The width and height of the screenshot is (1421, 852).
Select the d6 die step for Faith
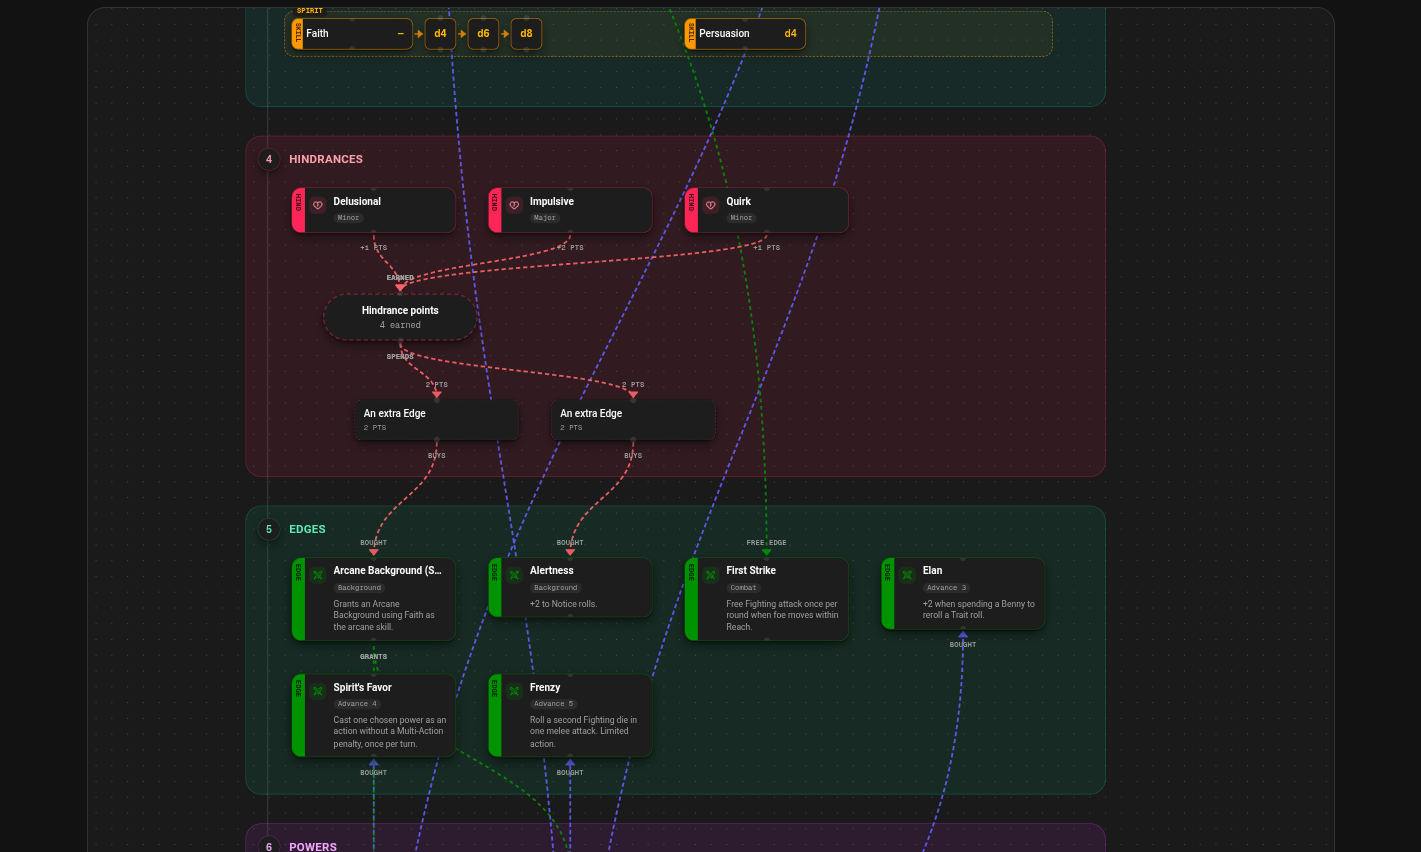click(x=483, y=34)
